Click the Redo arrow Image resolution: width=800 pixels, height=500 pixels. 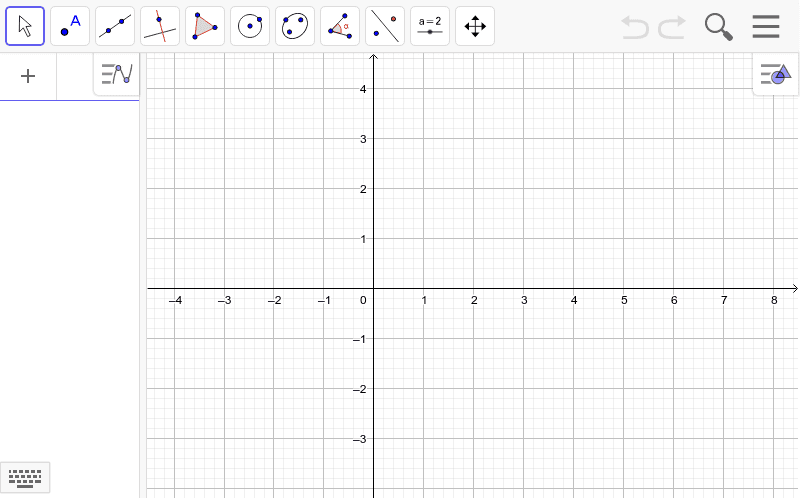[x=672, y=27]
